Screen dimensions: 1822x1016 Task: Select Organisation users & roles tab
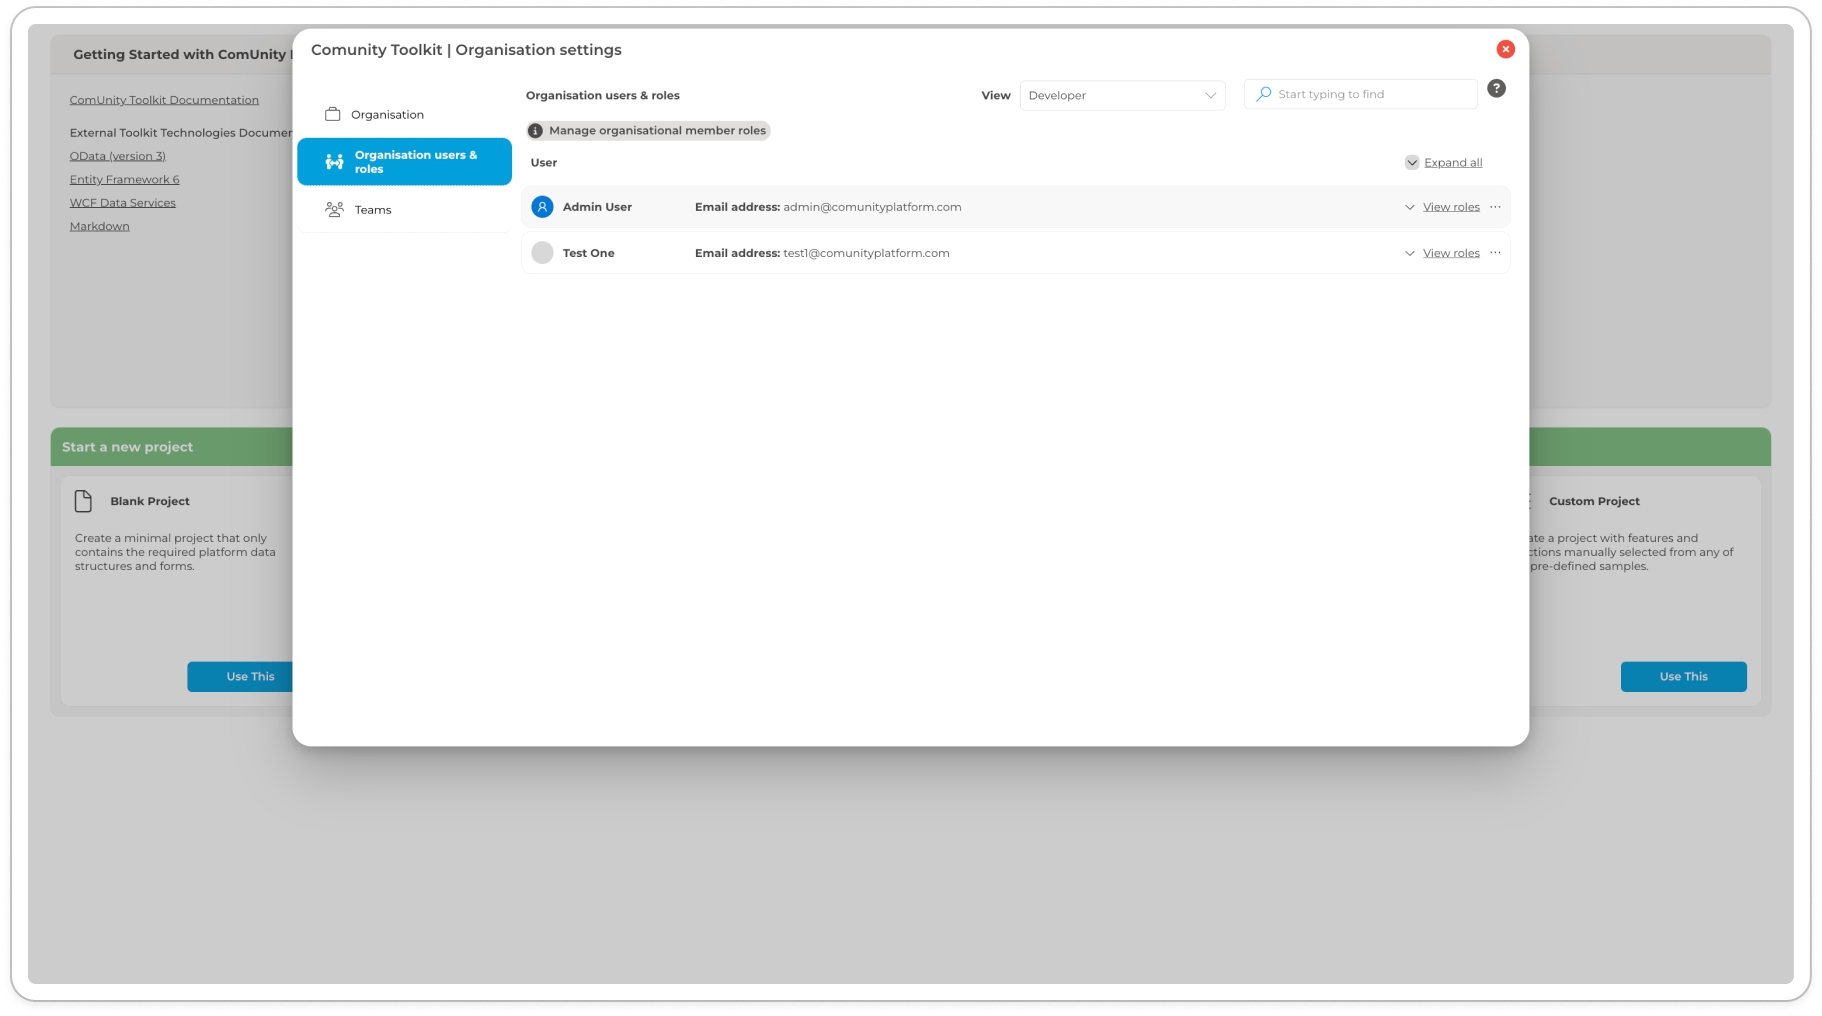(405, 162)
